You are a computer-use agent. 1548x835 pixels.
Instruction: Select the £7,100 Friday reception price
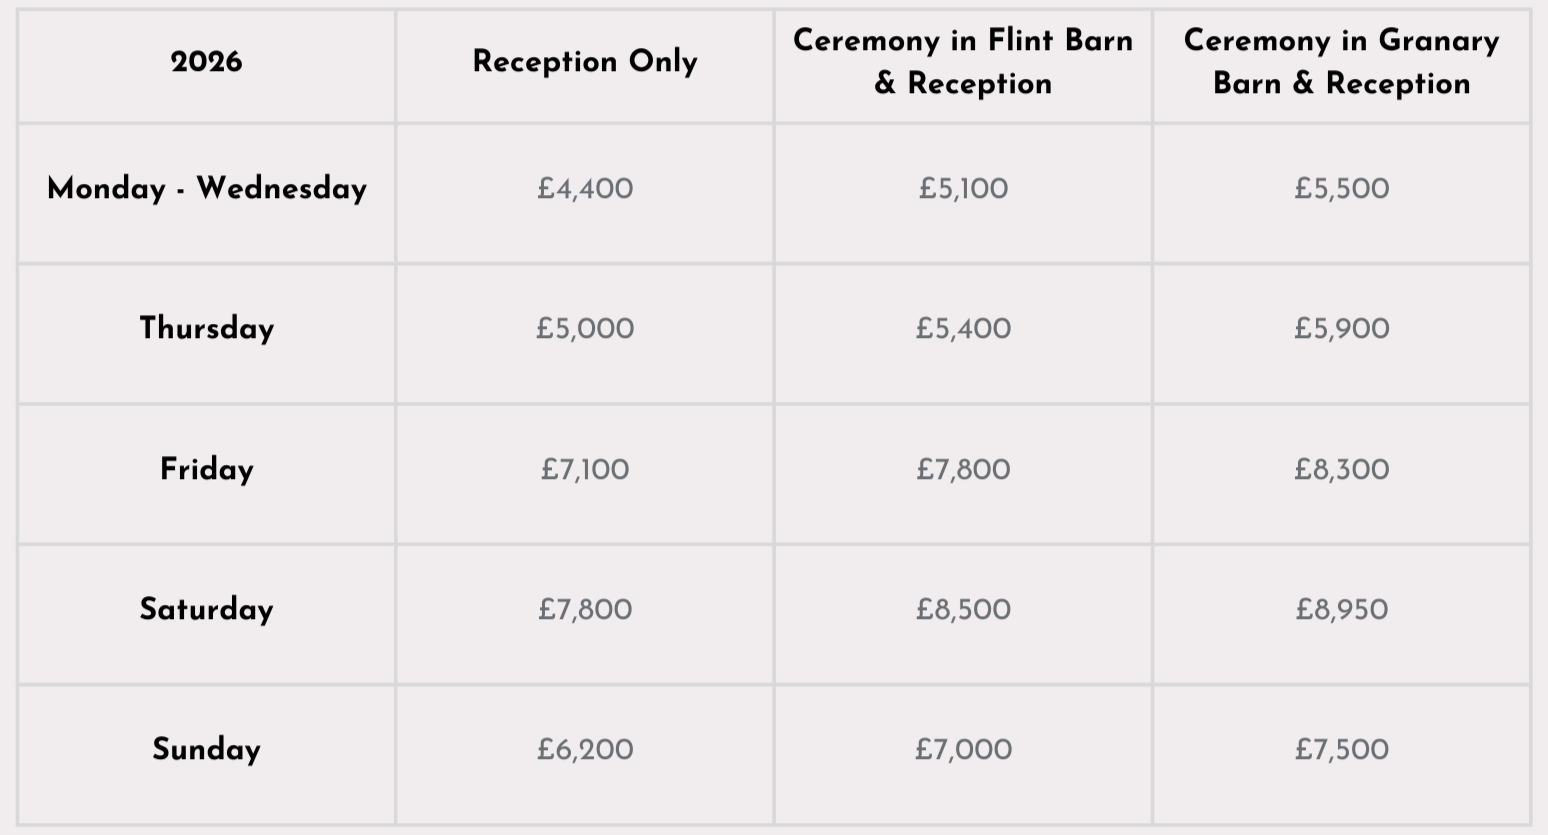pos(585,470)
